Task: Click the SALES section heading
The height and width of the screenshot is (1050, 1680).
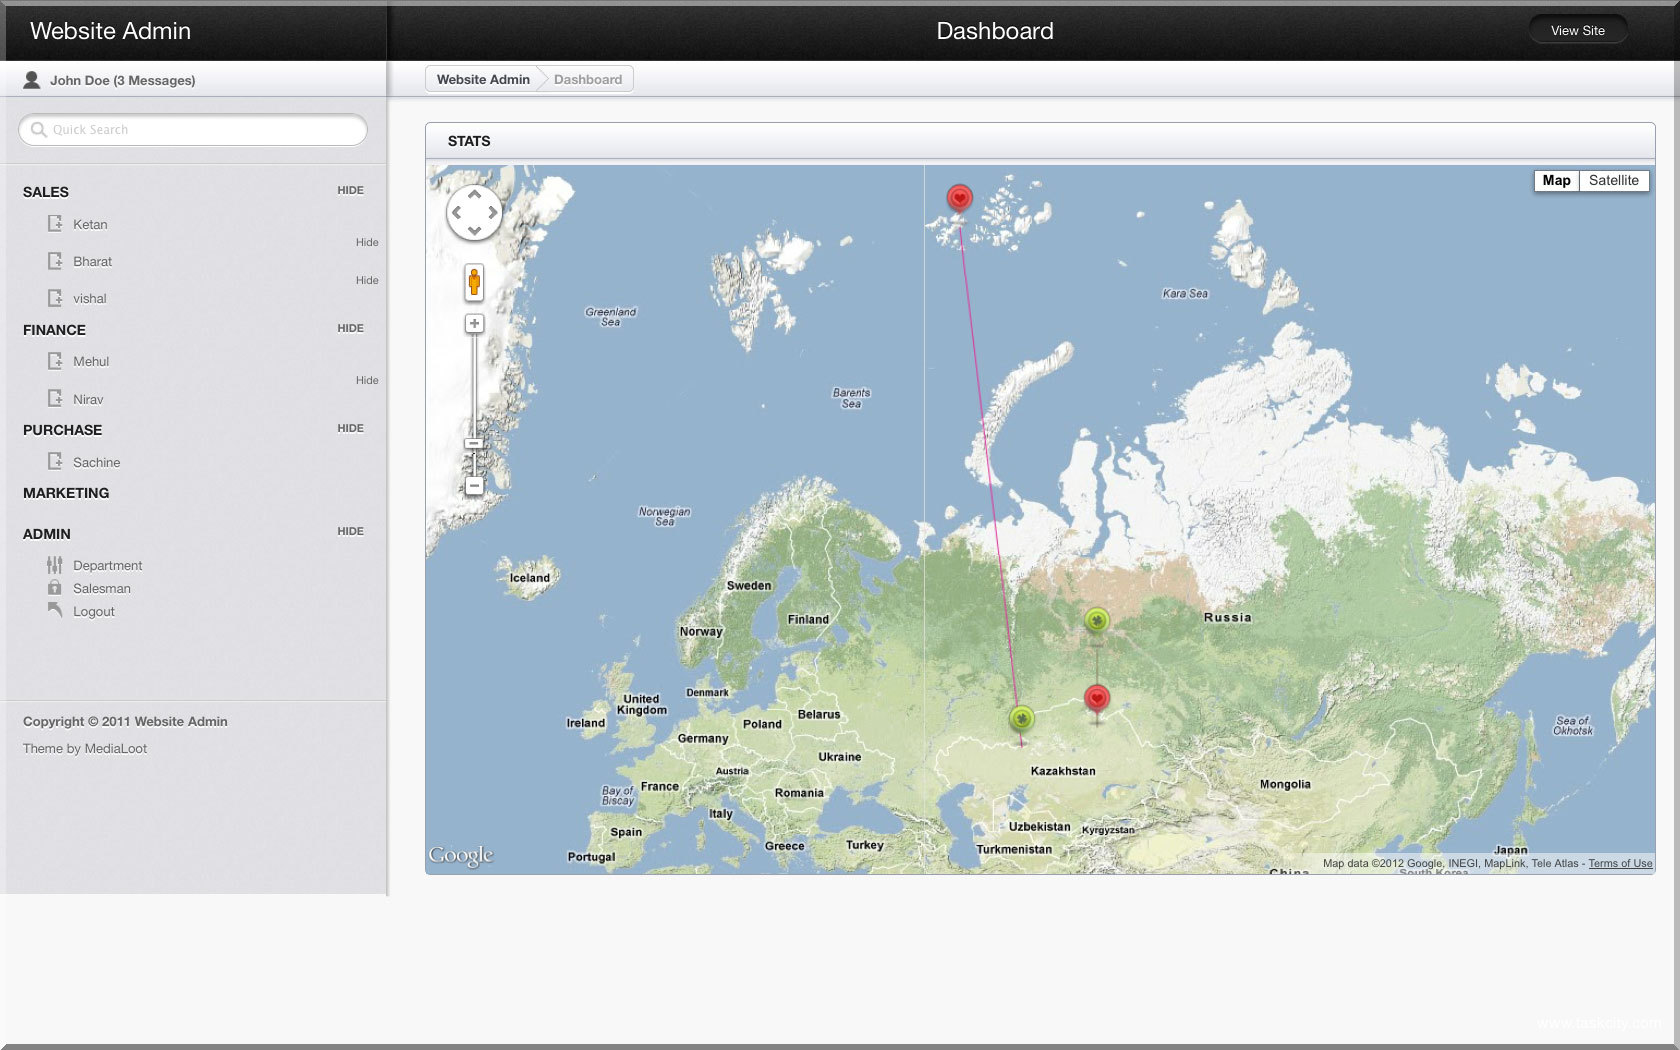Action: pyautogui.click(x=46, y=192)
